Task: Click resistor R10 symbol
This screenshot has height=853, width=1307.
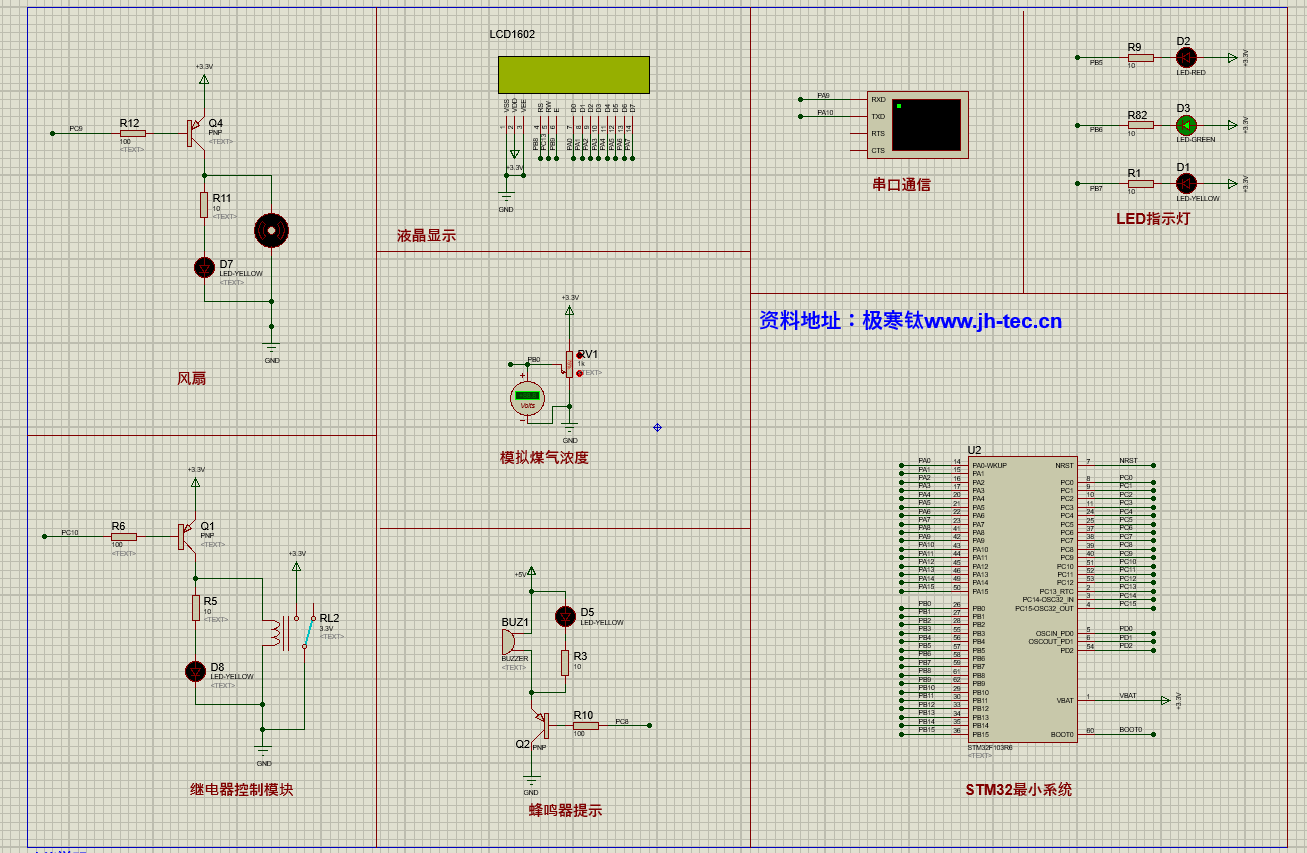Action: click(x=586, y=725)
